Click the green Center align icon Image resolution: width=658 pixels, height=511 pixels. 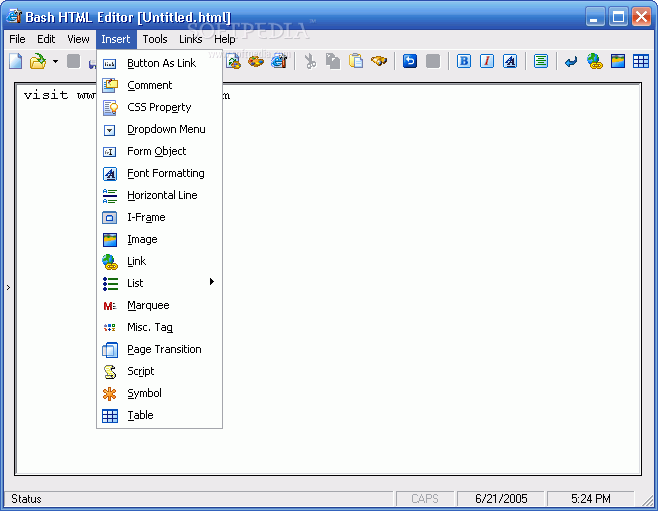pos(541,61)
